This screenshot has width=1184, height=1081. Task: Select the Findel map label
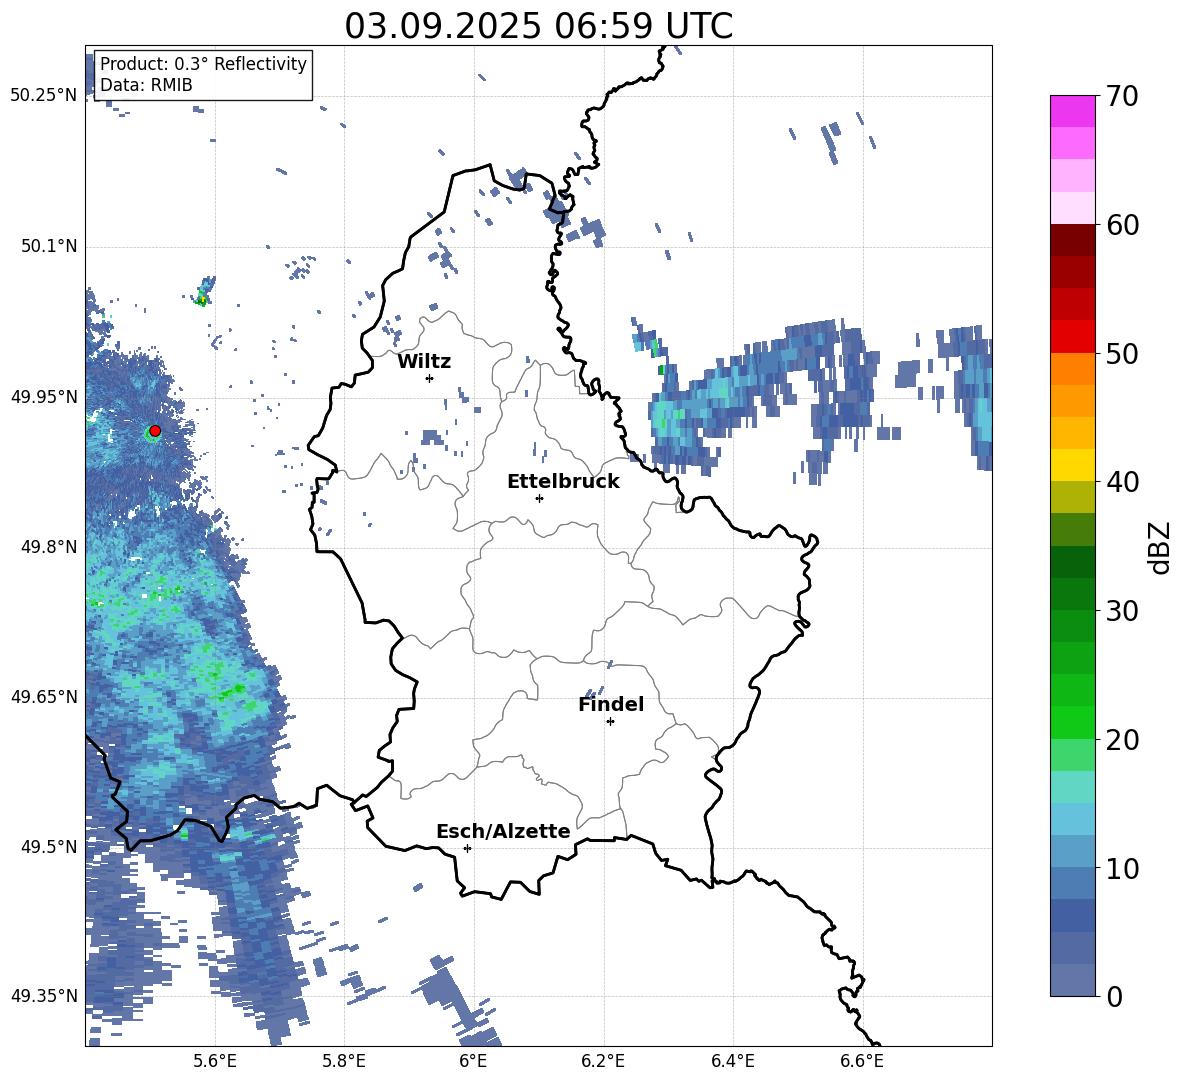point(611,704)
